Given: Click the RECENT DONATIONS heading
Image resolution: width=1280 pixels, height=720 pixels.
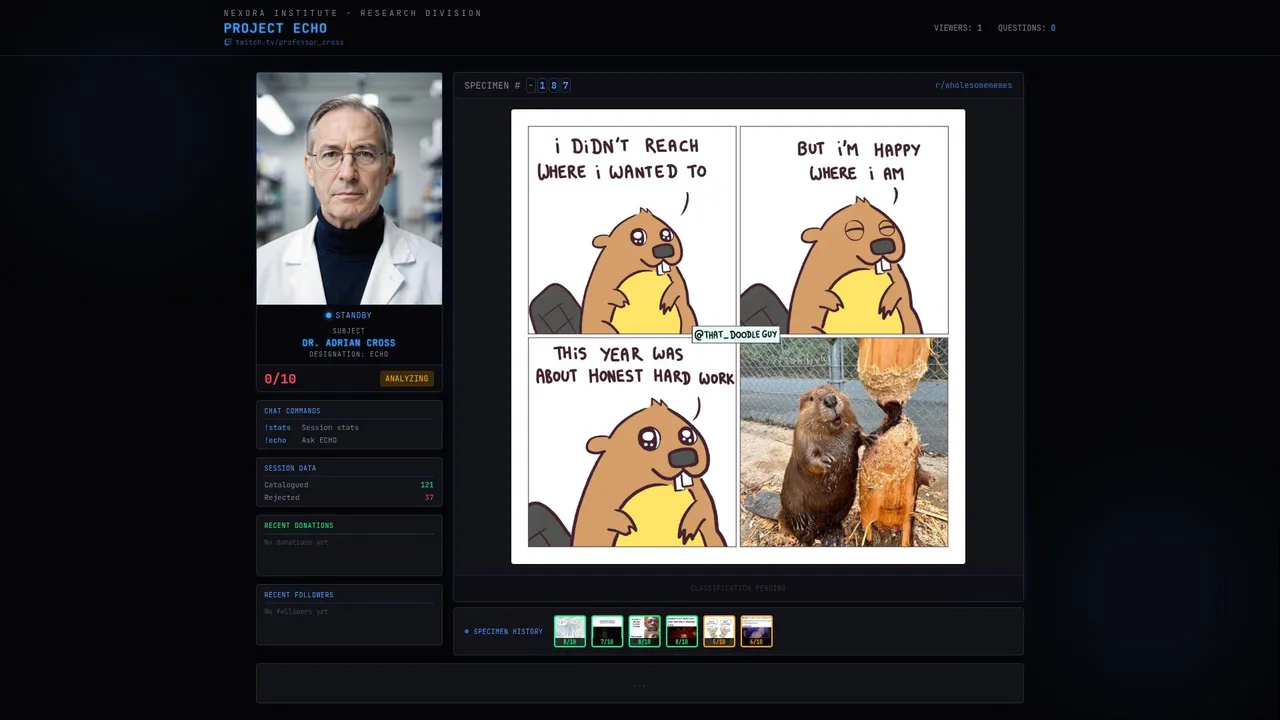Looking at the screenshot, I should point(299,525).
